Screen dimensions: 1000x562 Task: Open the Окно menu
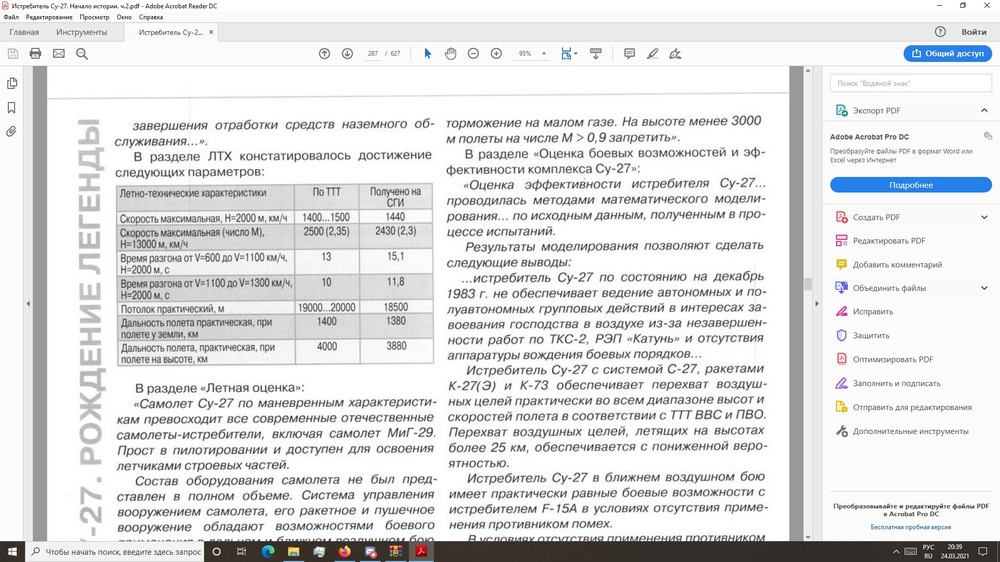point(124,17)
